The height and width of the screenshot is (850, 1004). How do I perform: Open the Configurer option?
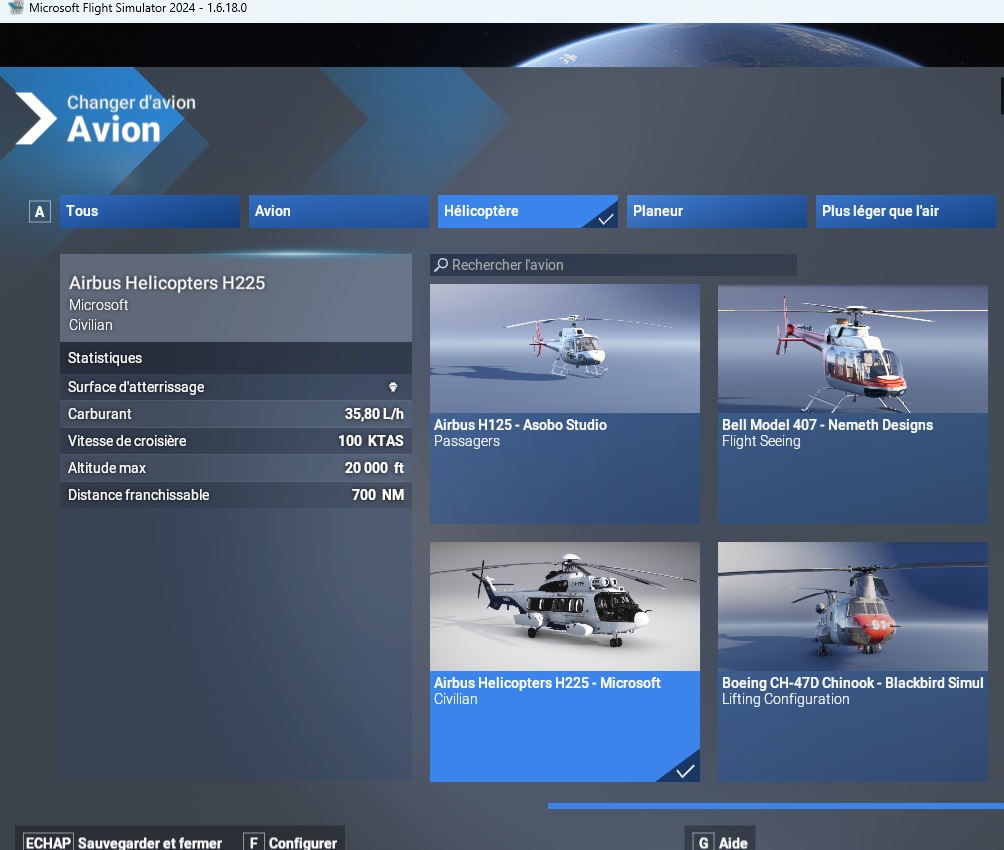click(302, 842)
